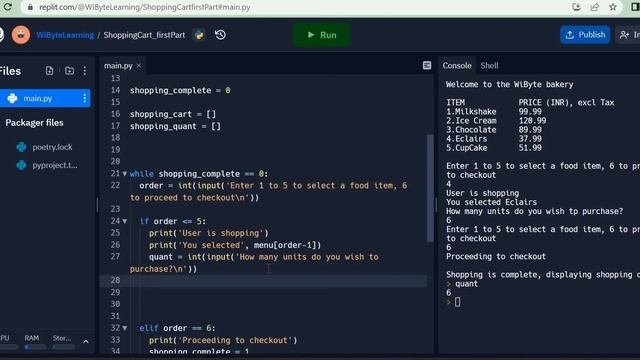The image size is (640, 360).
Task: Publish the repl
Action: (585, 35)
